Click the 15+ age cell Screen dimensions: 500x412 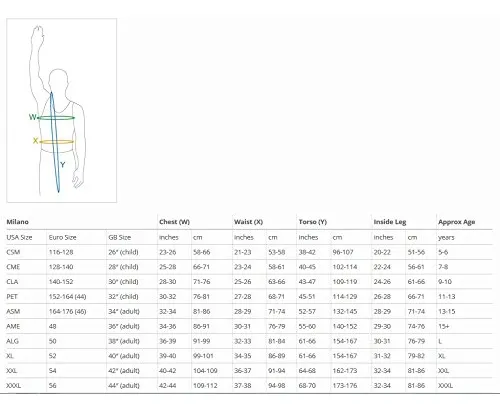coord(444,326)
